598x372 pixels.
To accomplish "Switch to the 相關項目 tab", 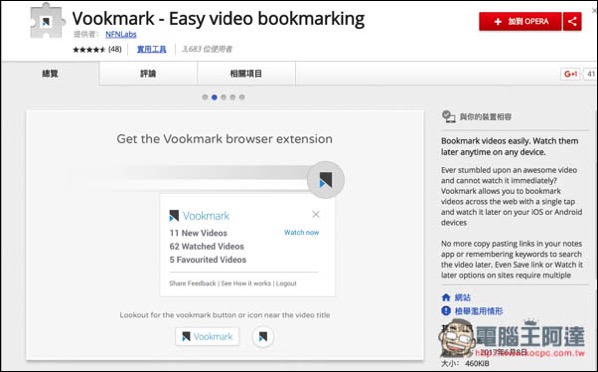I will point(246,73).
